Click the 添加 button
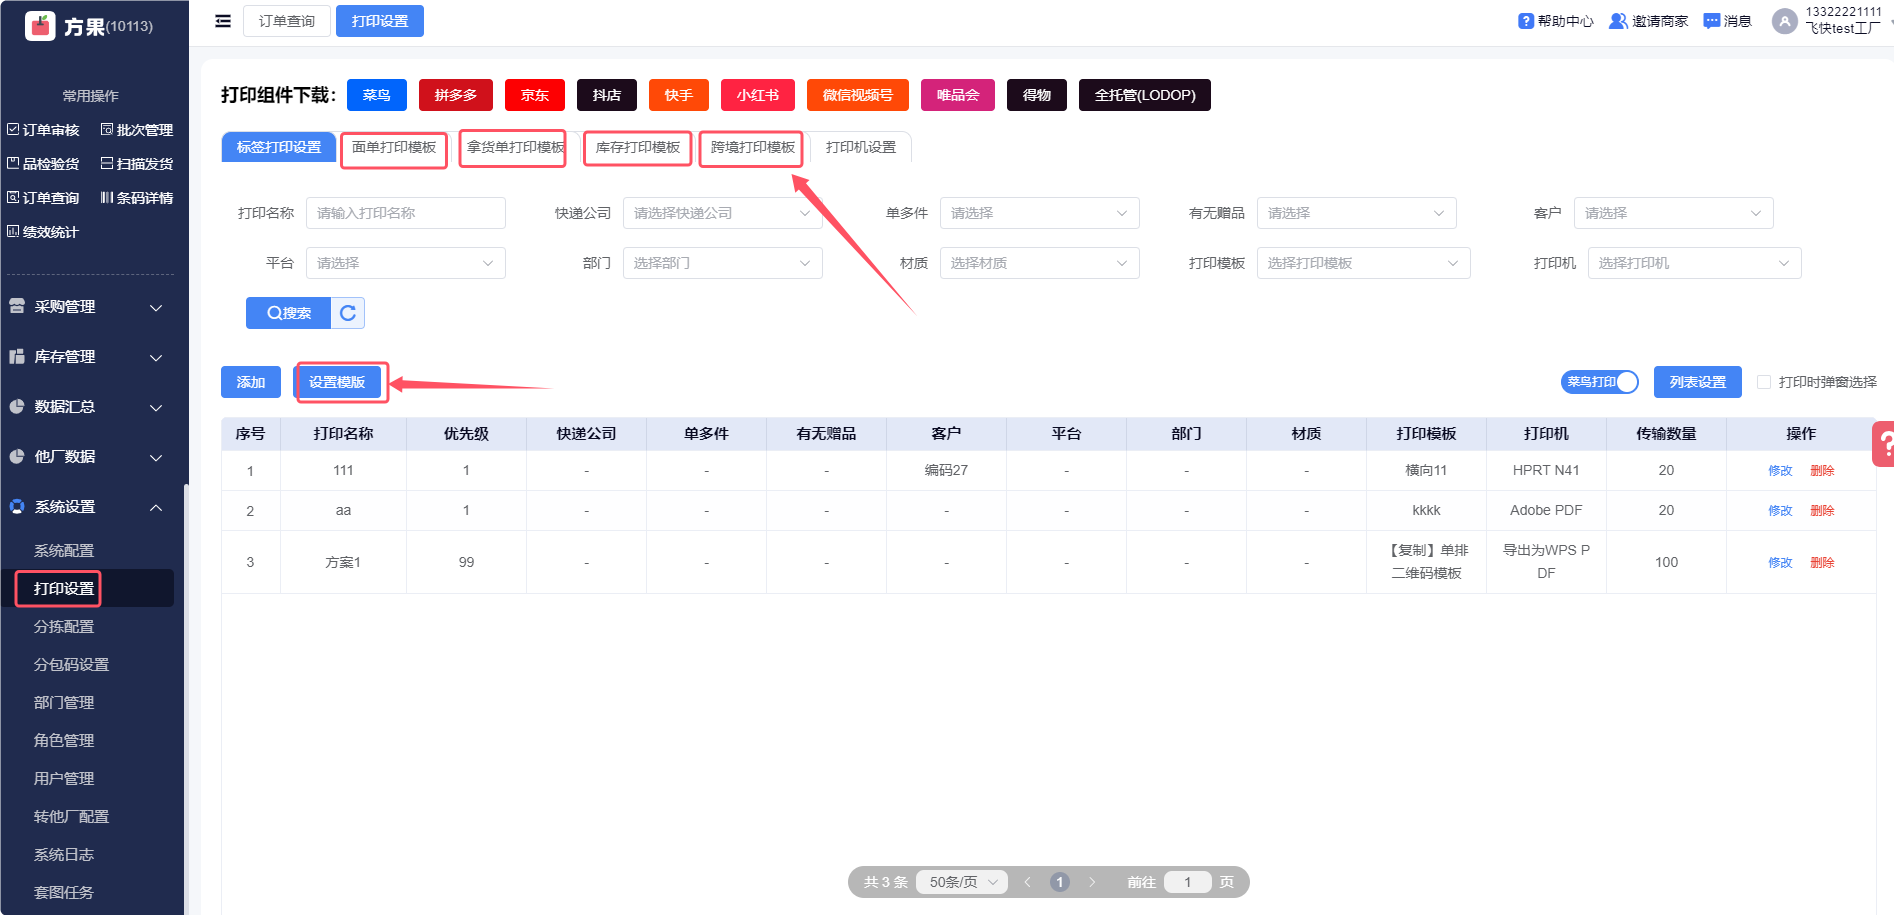 [x=251, y=382]
